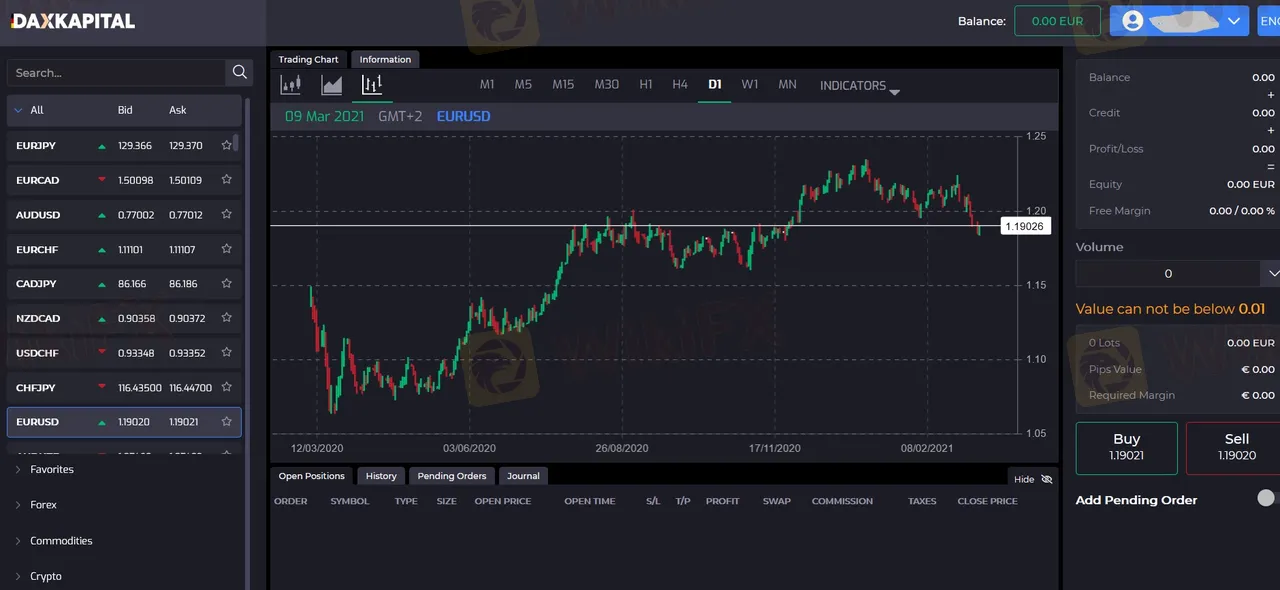1280x590 pixels.
Task: Expand the Crypto category
Action: (46, 576)
